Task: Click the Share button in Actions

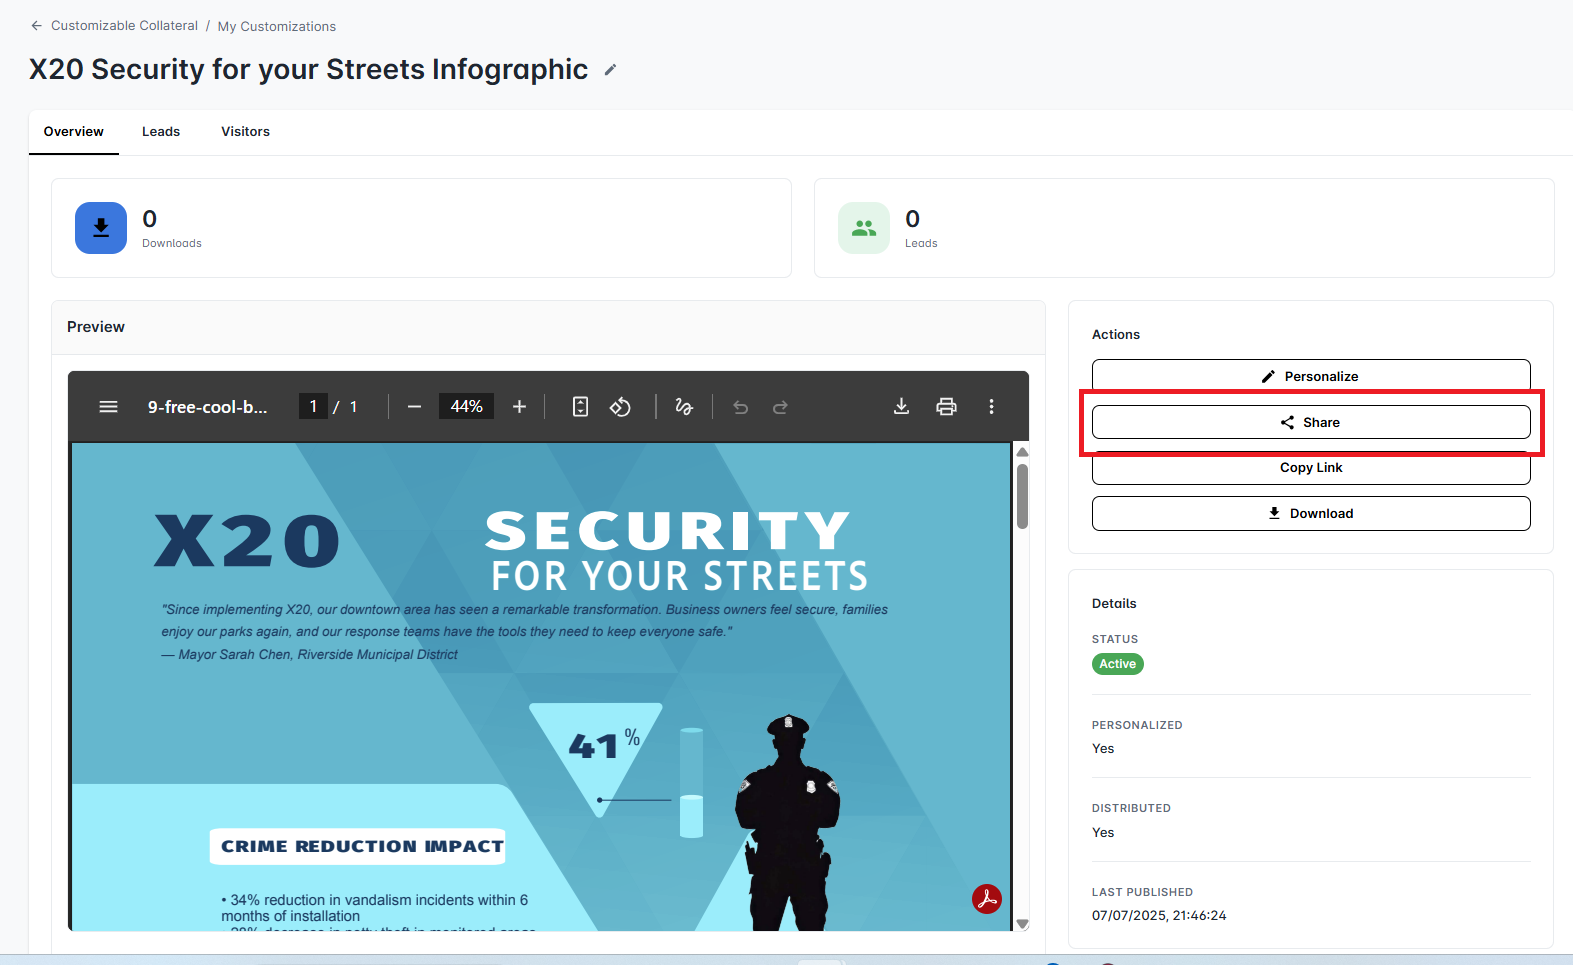Action: pyautogui.click(x=1310, y=422)
